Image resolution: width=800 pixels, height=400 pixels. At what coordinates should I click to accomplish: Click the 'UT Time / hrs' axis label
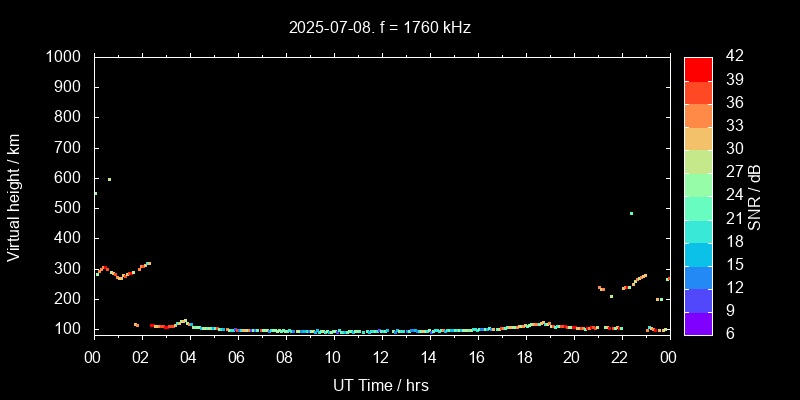380,384
